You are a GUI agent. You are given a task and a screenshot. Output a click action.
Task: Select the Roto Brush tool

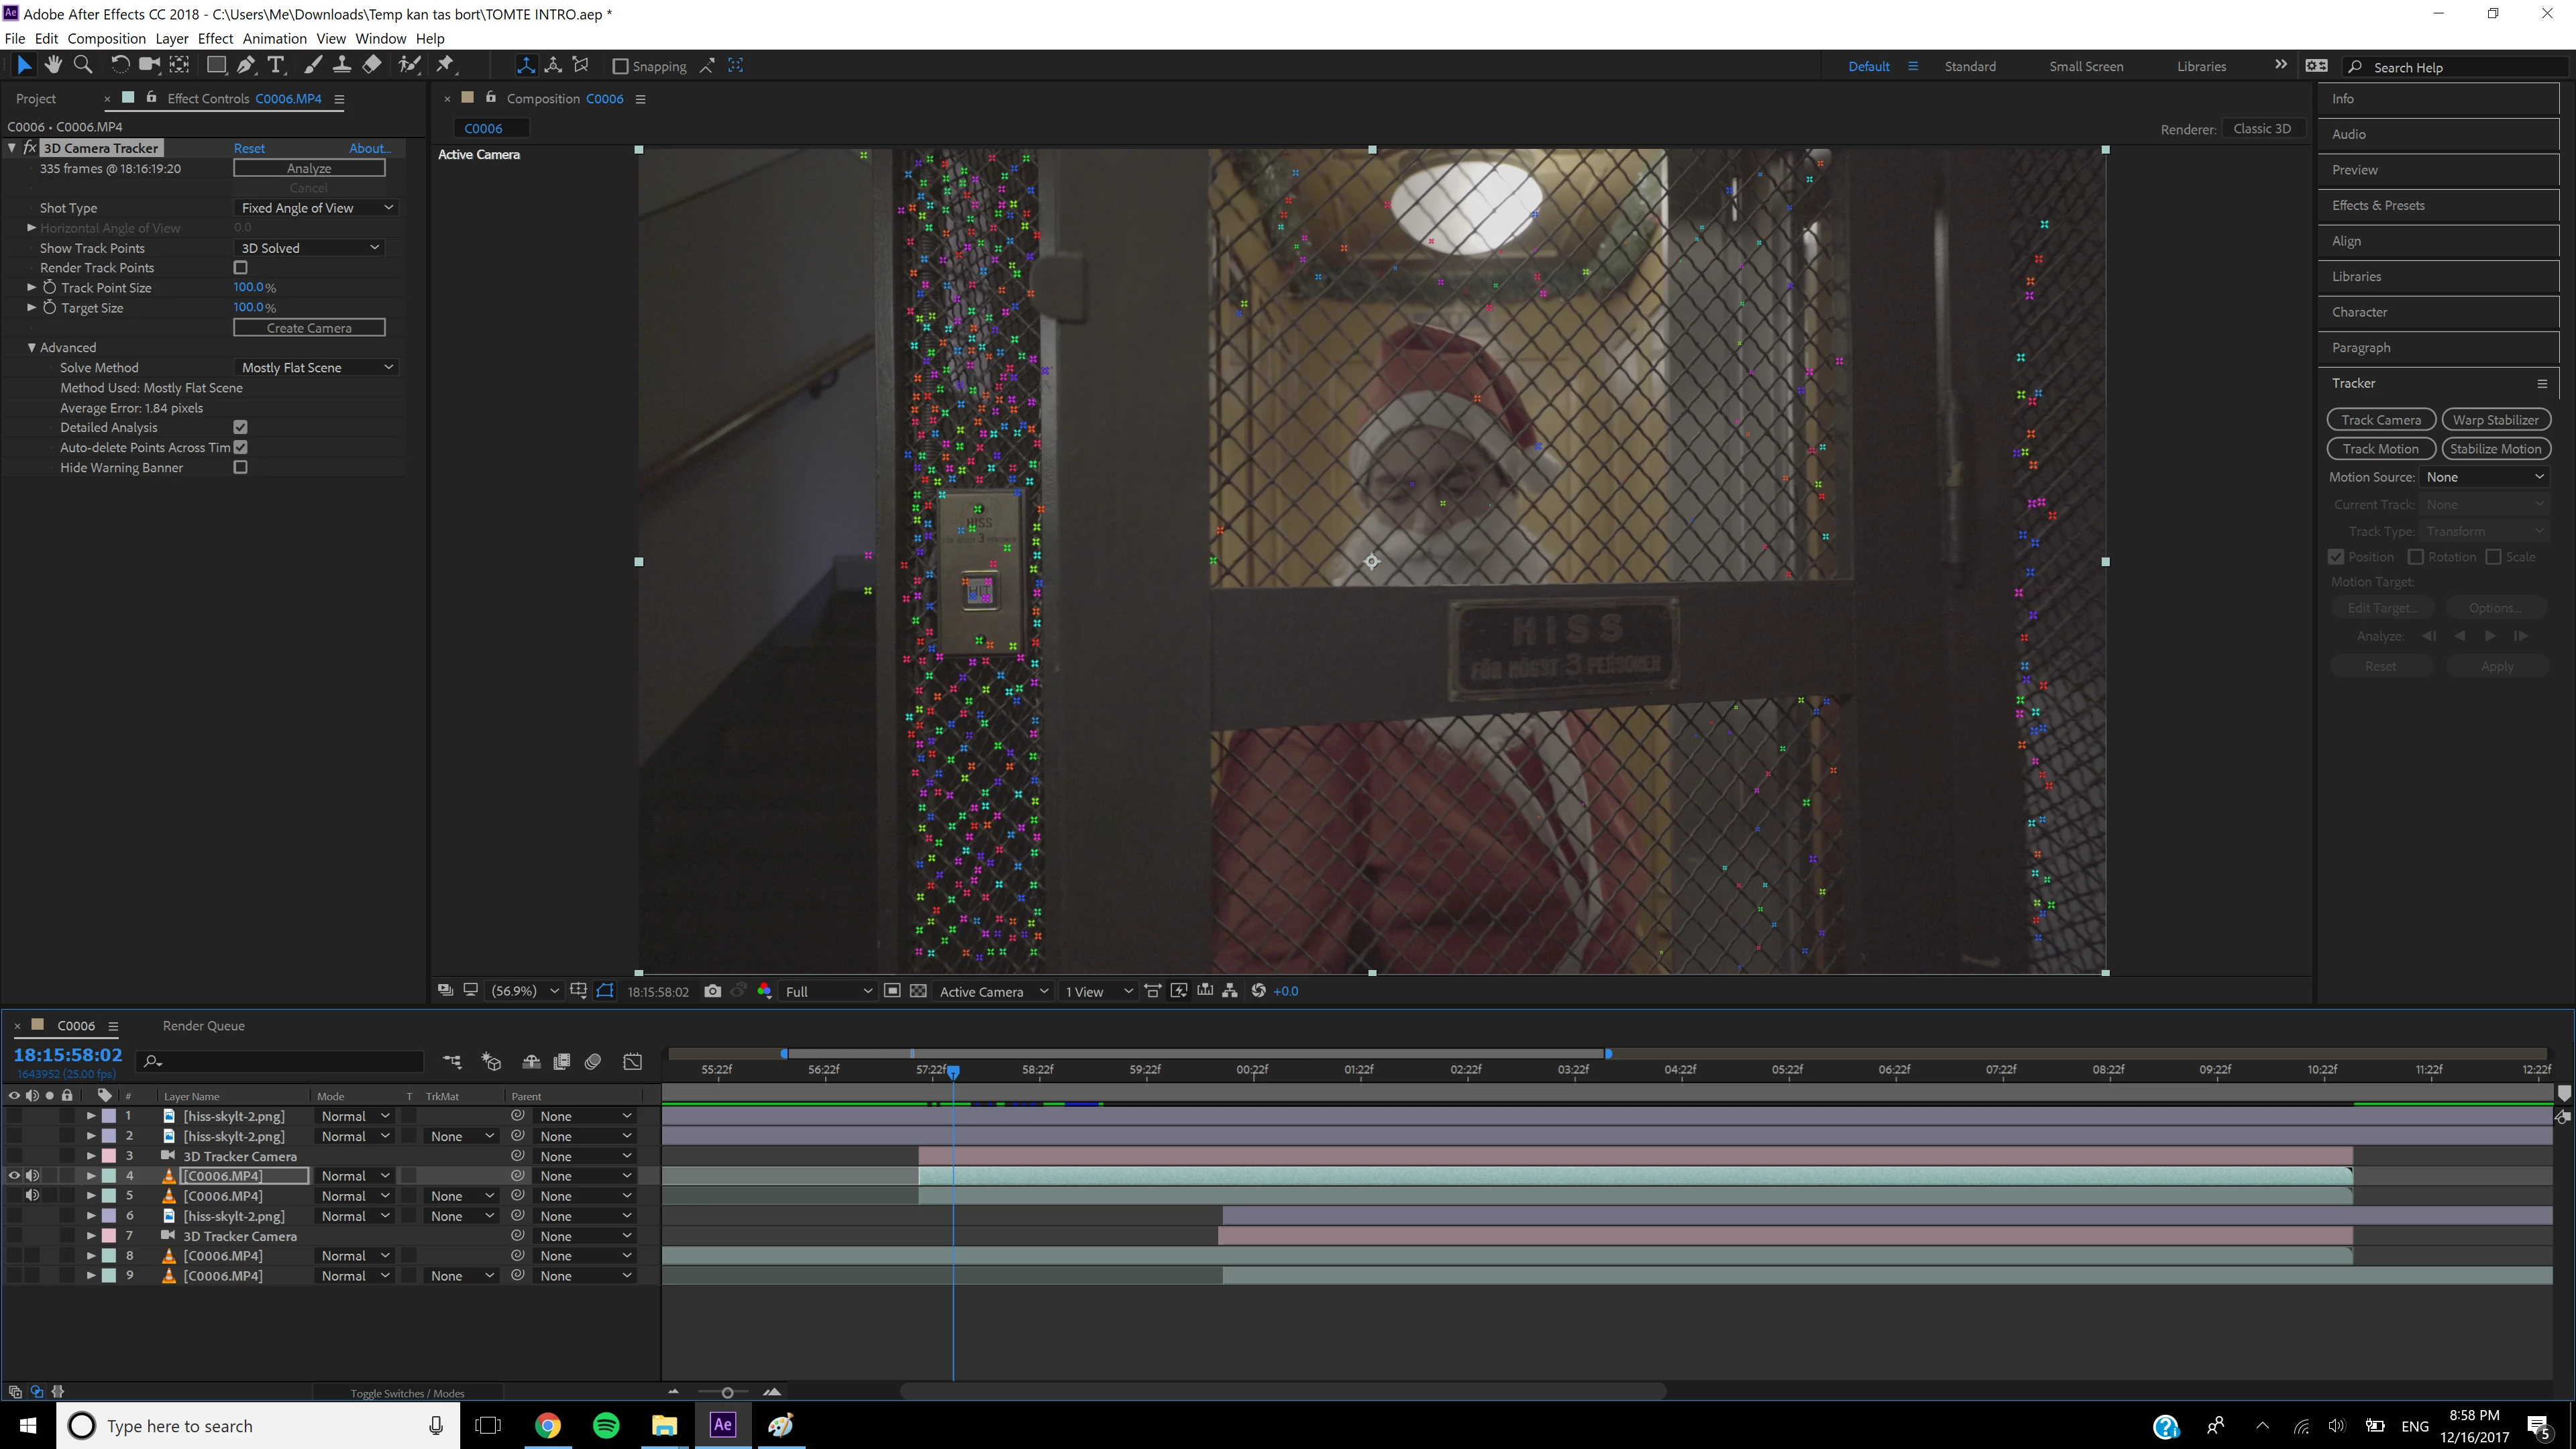(x=408, y=65)
